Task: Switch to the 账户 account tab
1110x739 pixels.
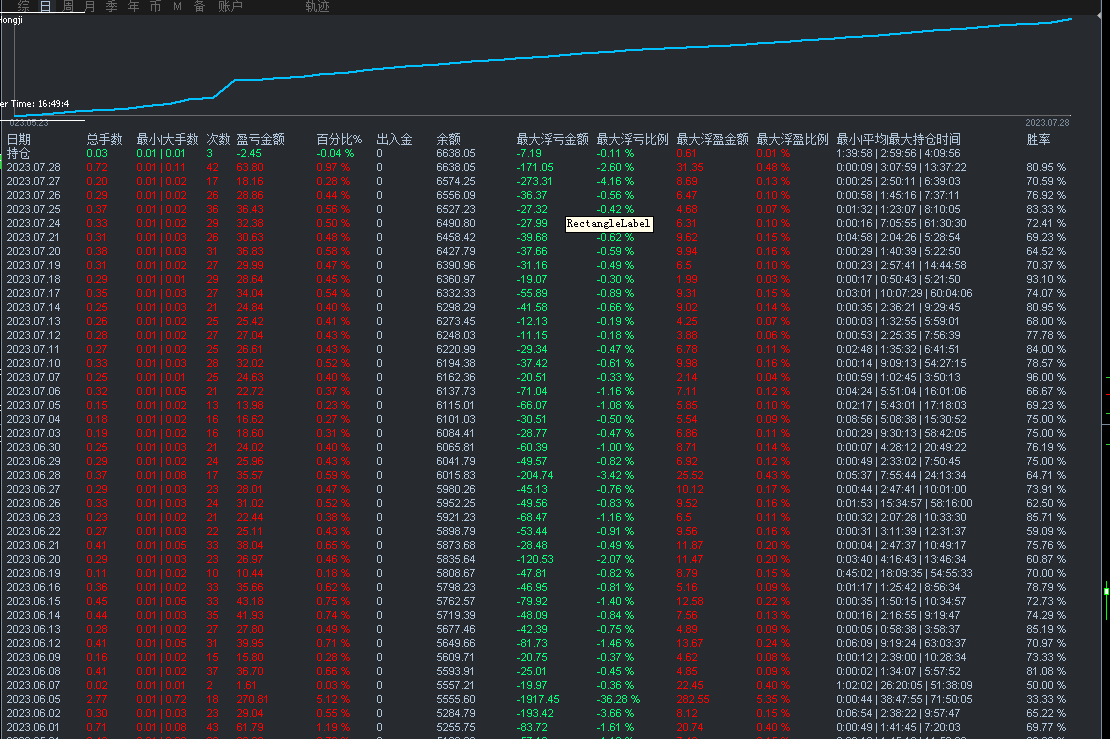Action: pyautogui.click(x=230, y=6)
